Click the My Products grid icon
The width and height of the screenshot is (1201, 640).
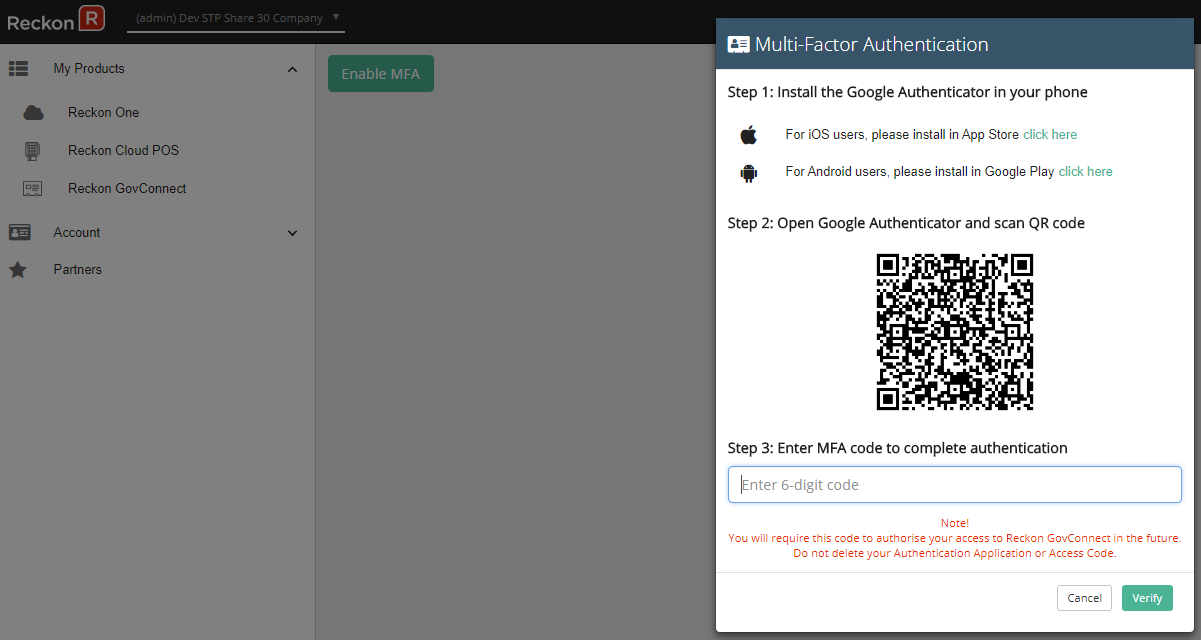point(18,69)
